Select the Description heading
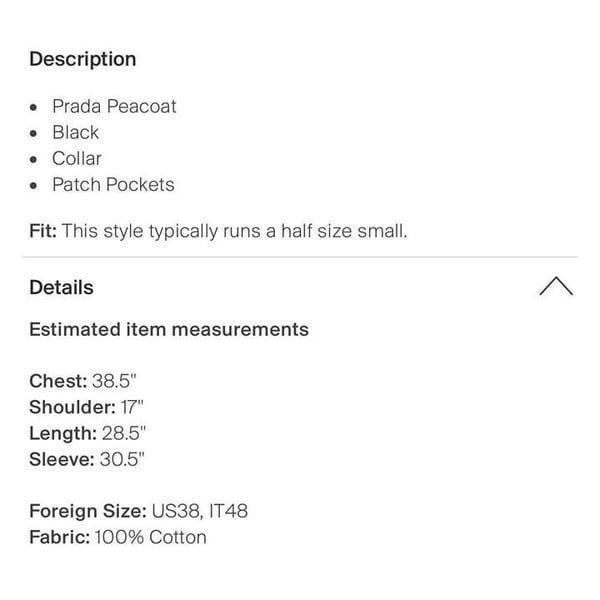Viewport: 600px width, 600px height. coord(83,59)
